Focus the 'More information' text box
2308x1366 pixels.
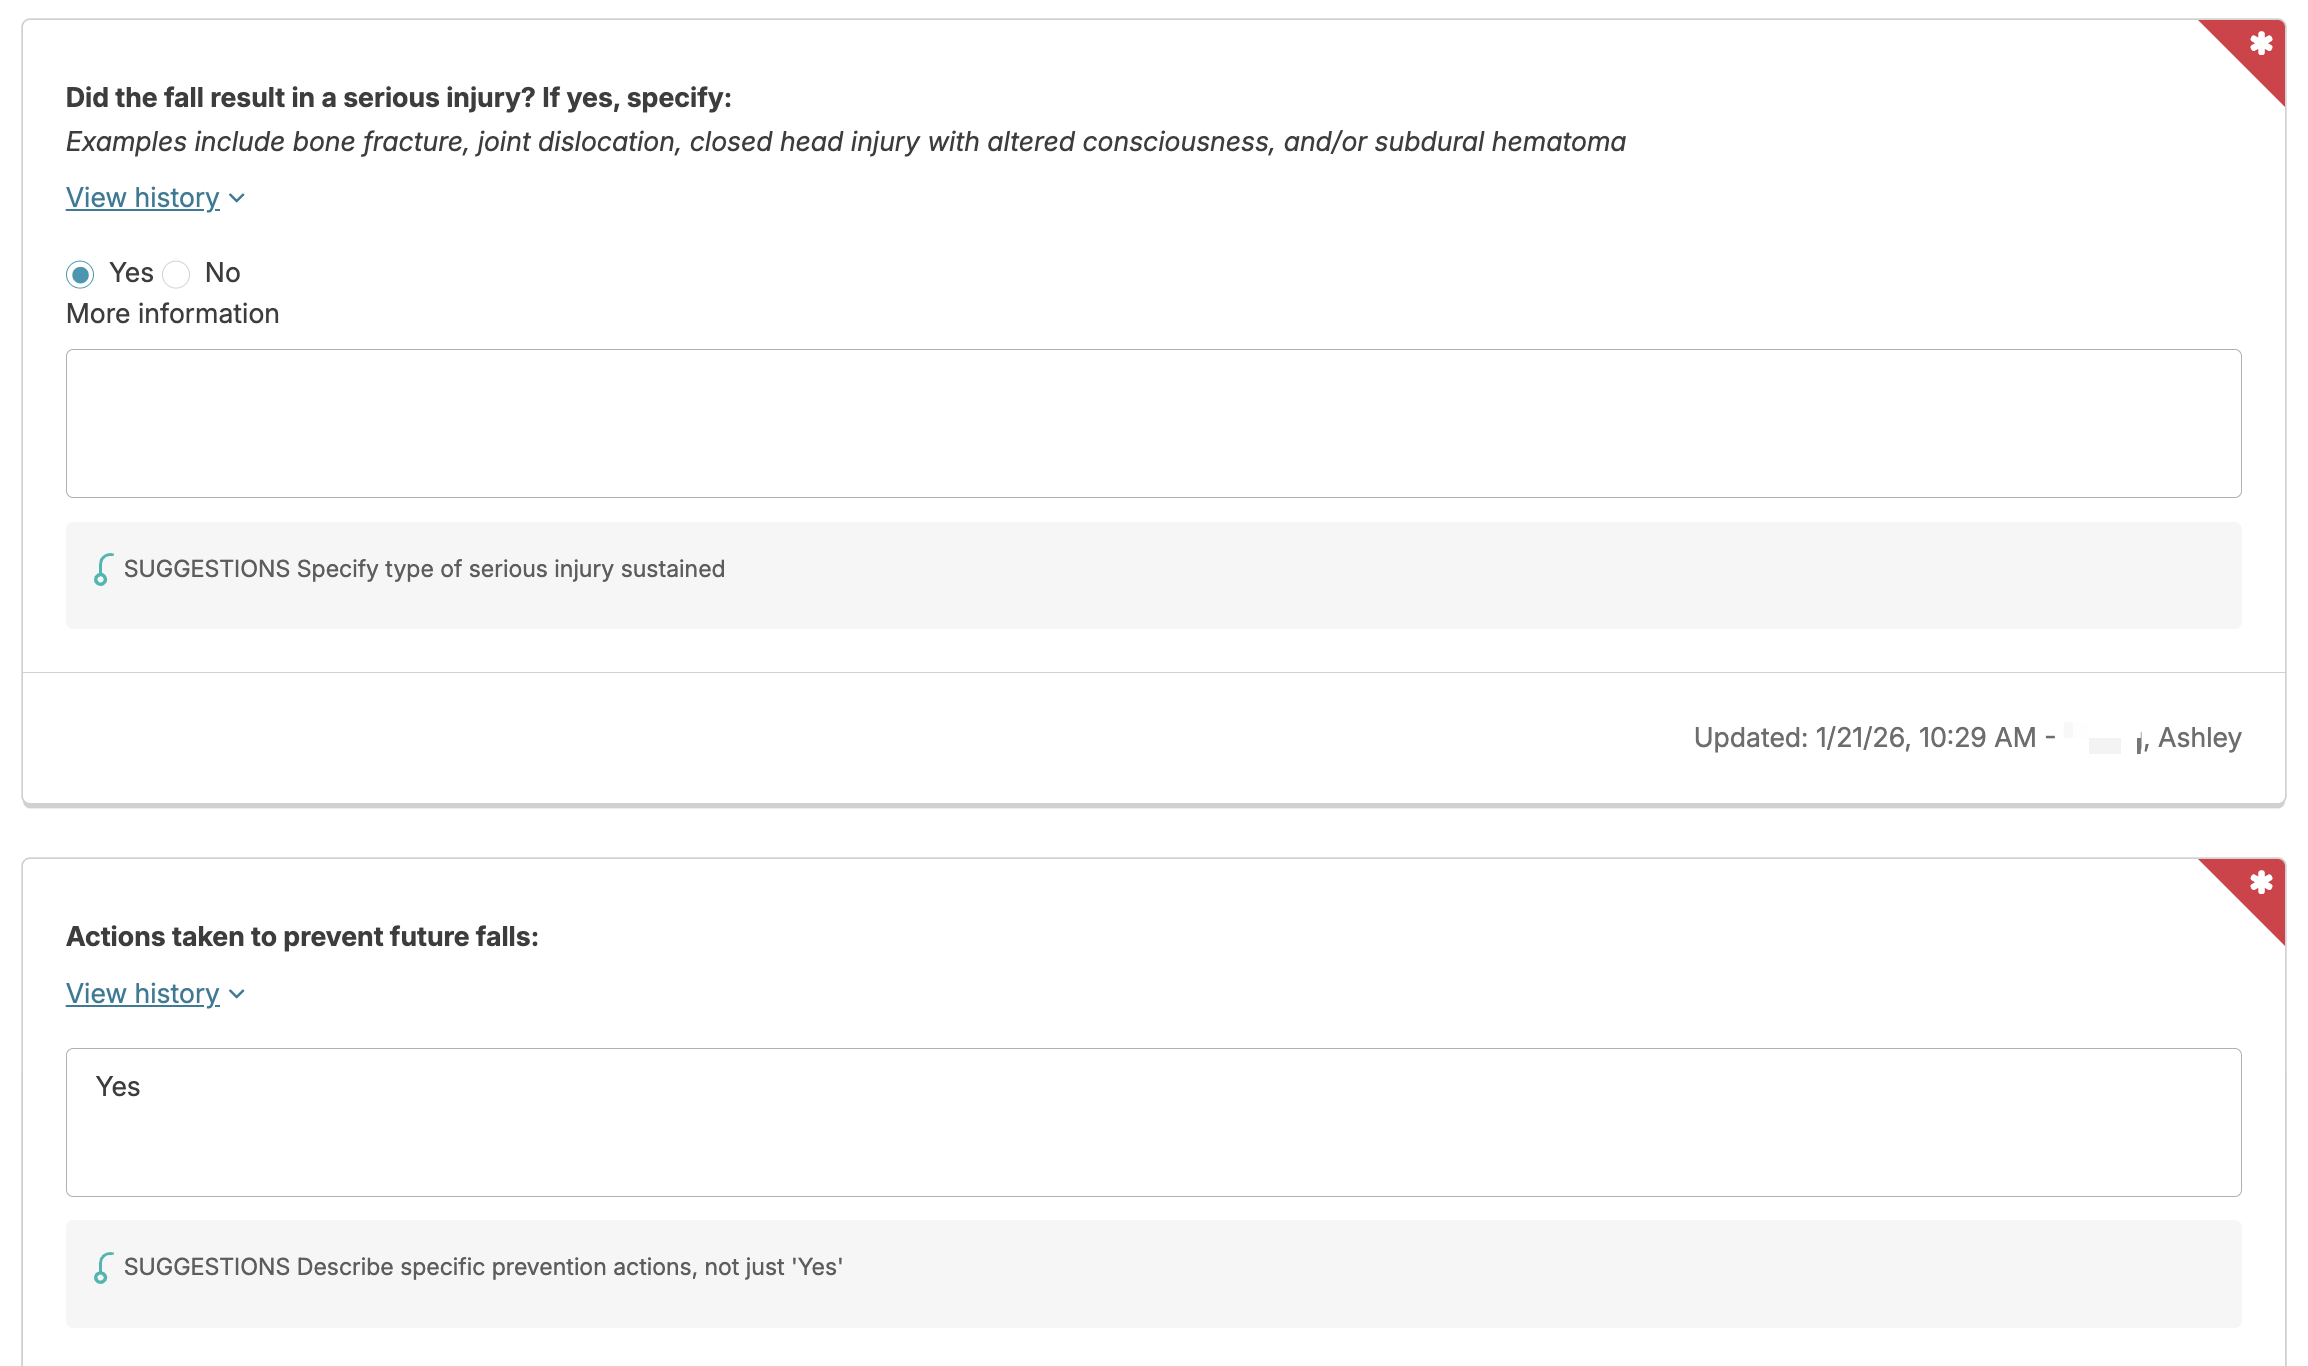[x=1153, y=423]
